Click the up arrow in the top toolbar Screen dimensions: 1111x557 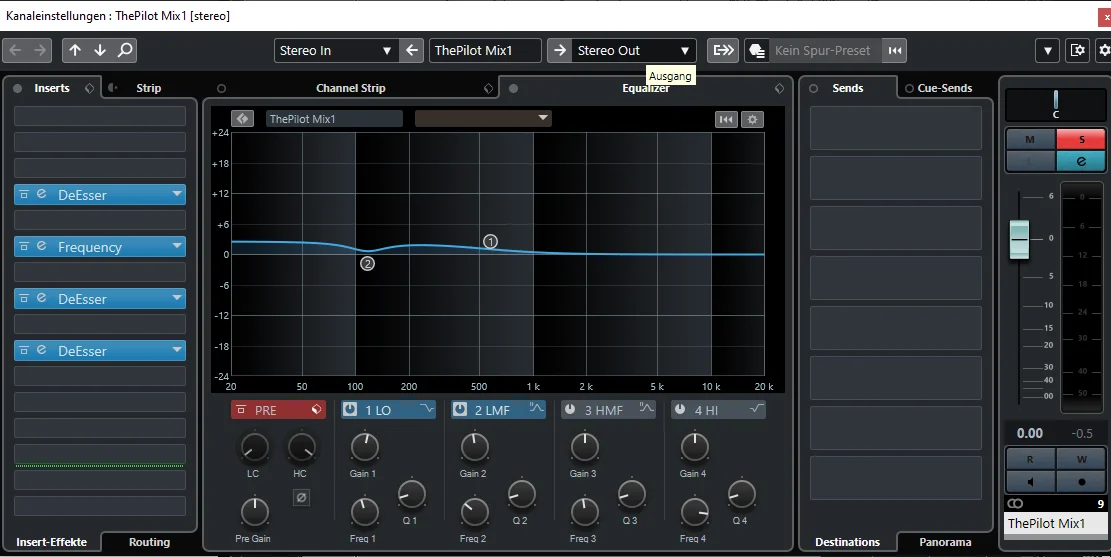coord(75,50)
